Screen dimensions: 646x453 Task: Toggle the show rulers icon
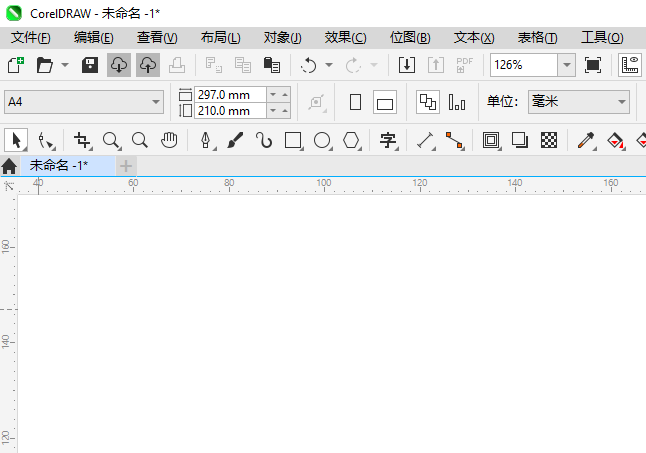[630, 65]
